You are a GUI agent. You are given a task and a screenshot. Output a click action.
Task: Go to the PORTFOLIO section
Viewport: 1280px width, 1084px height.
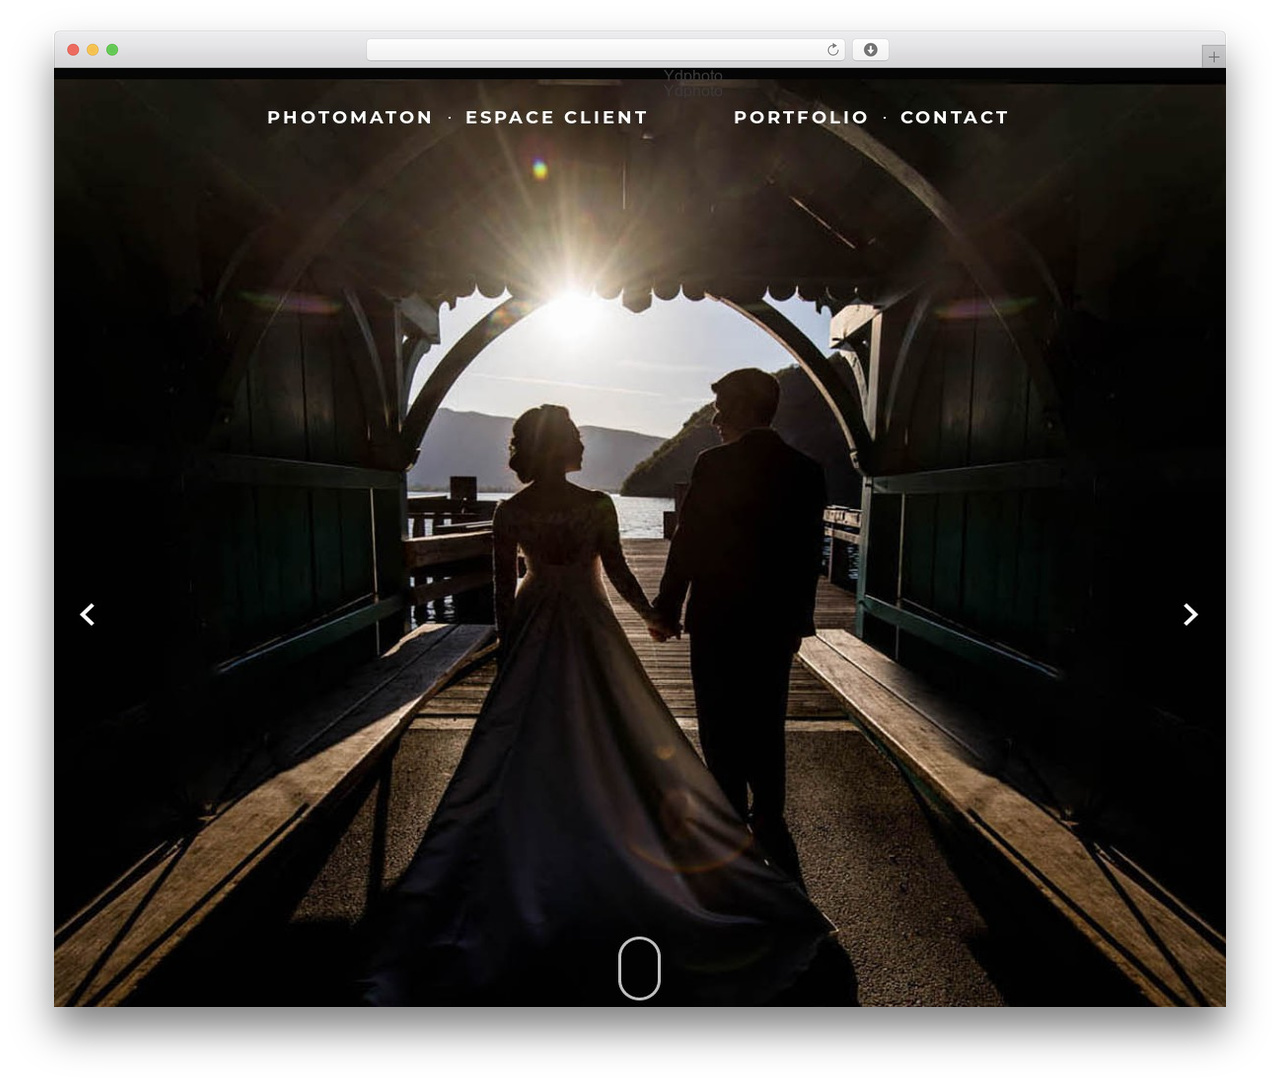click(x=801, y=117)
